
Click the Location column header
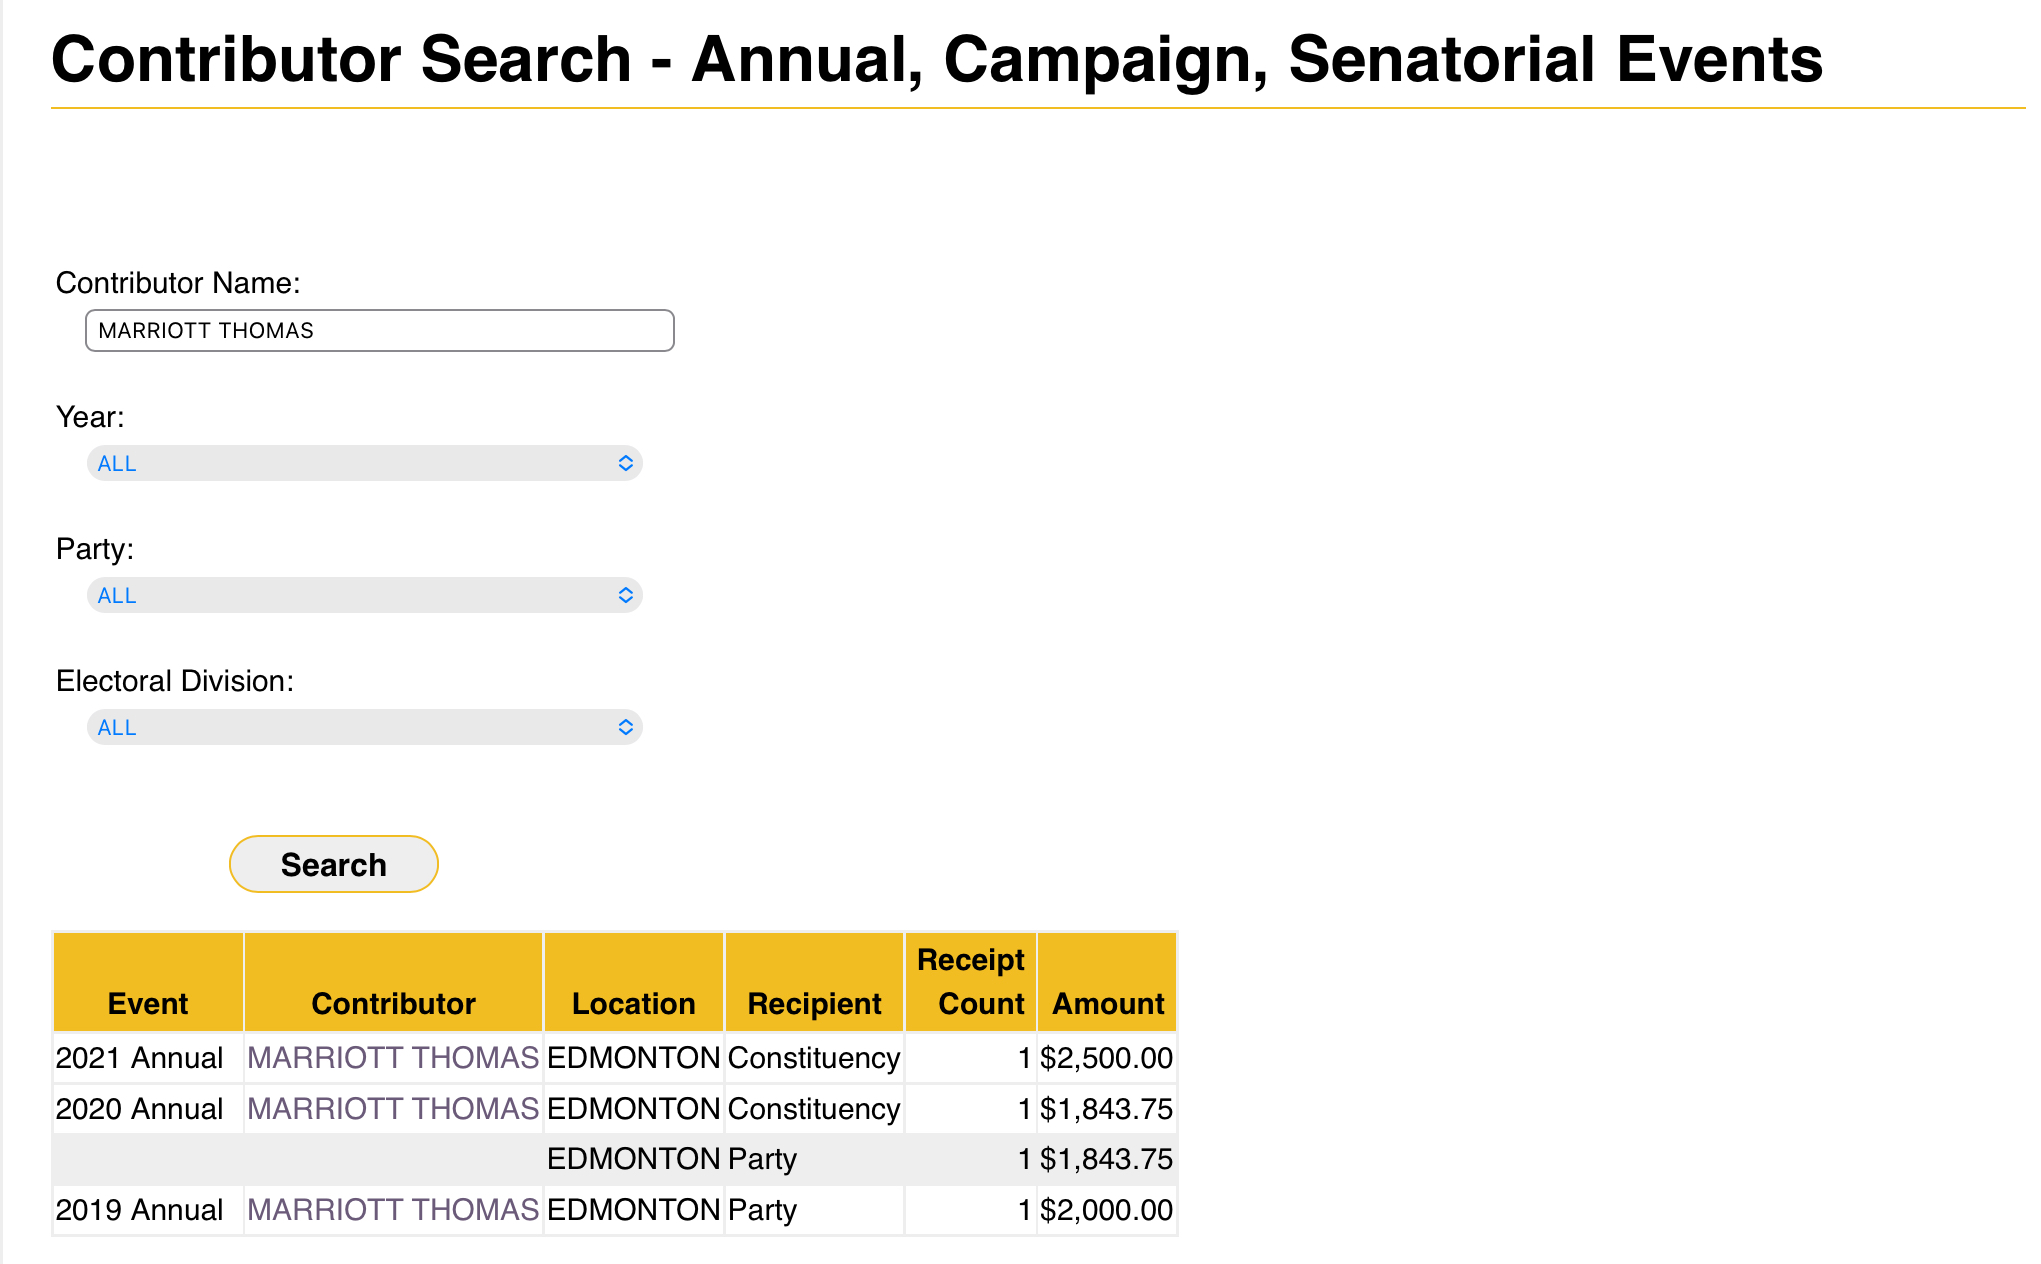(633, 1003)
